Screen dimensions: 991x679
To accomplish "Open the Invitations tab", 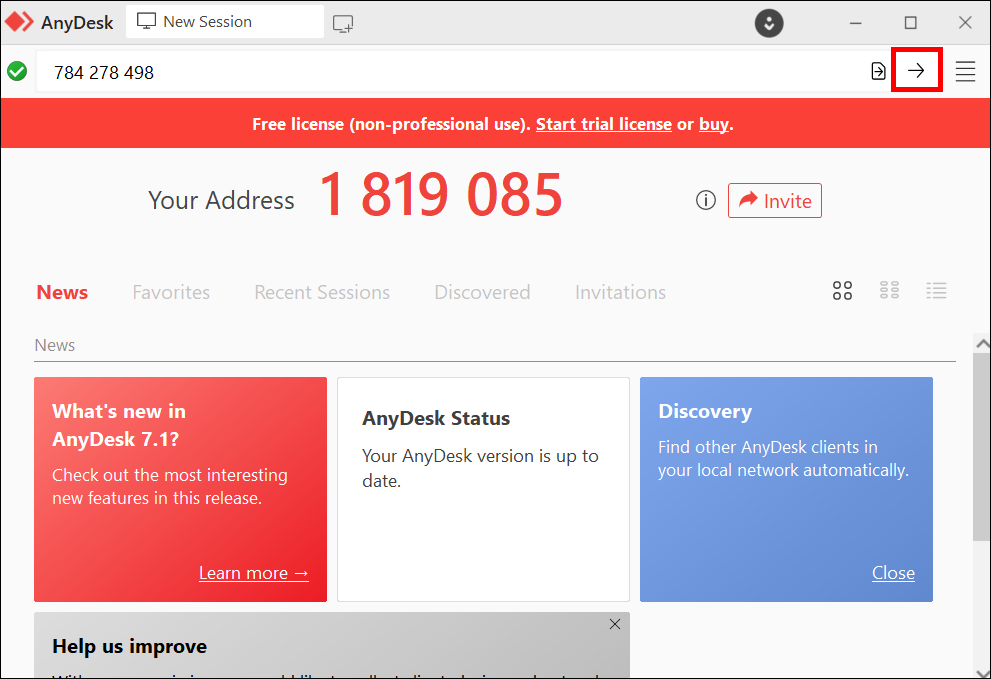I will 620,292.
